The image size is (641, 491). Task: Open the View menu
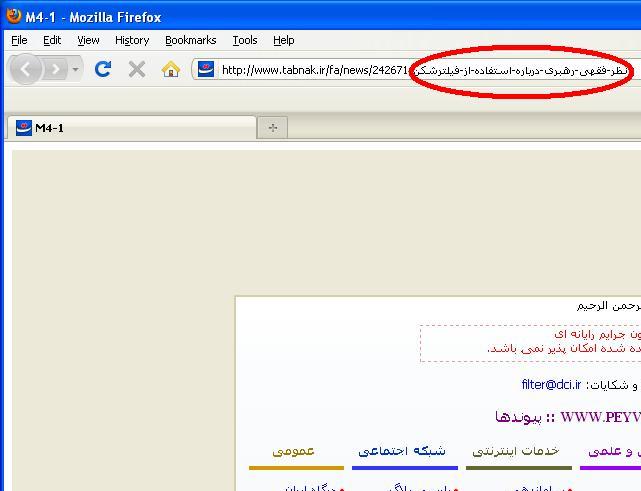(x=88, y=40)
